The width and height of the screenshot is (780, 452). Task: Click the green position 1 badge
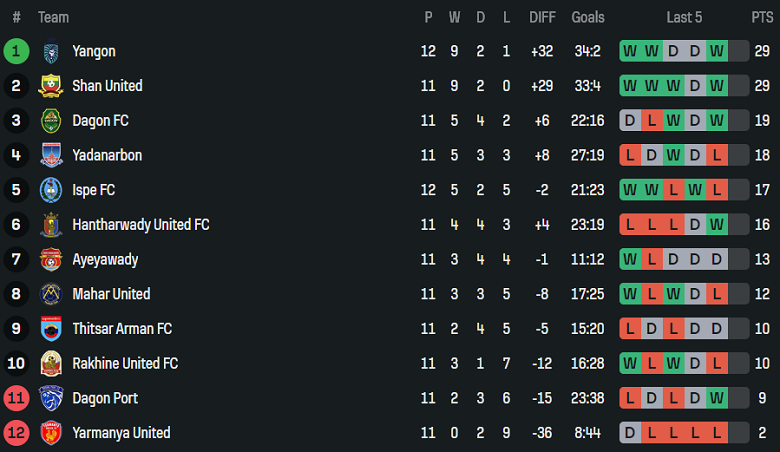(16, 52)
